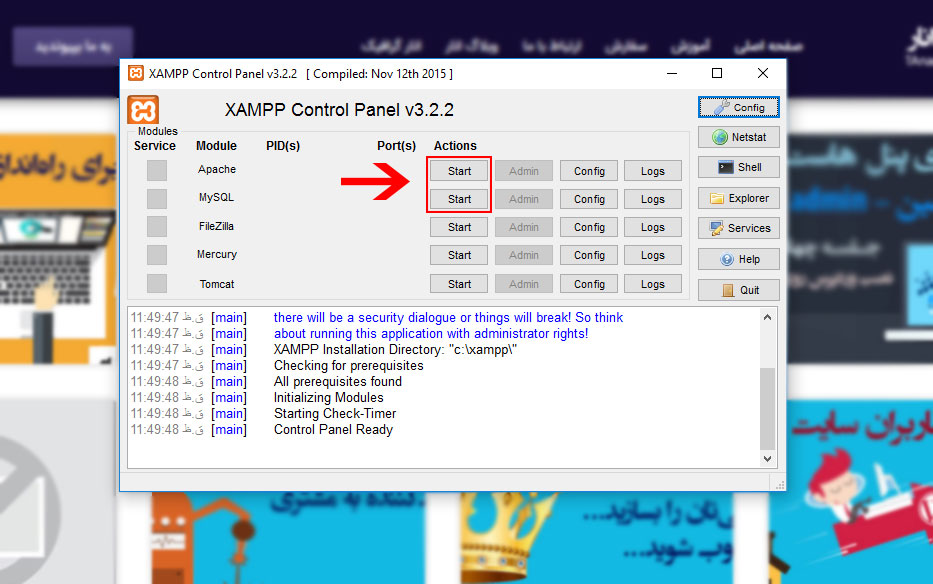Start the Tomcat module
The height and width of the screenshot is (584, 933).
[x=459, y=284]
